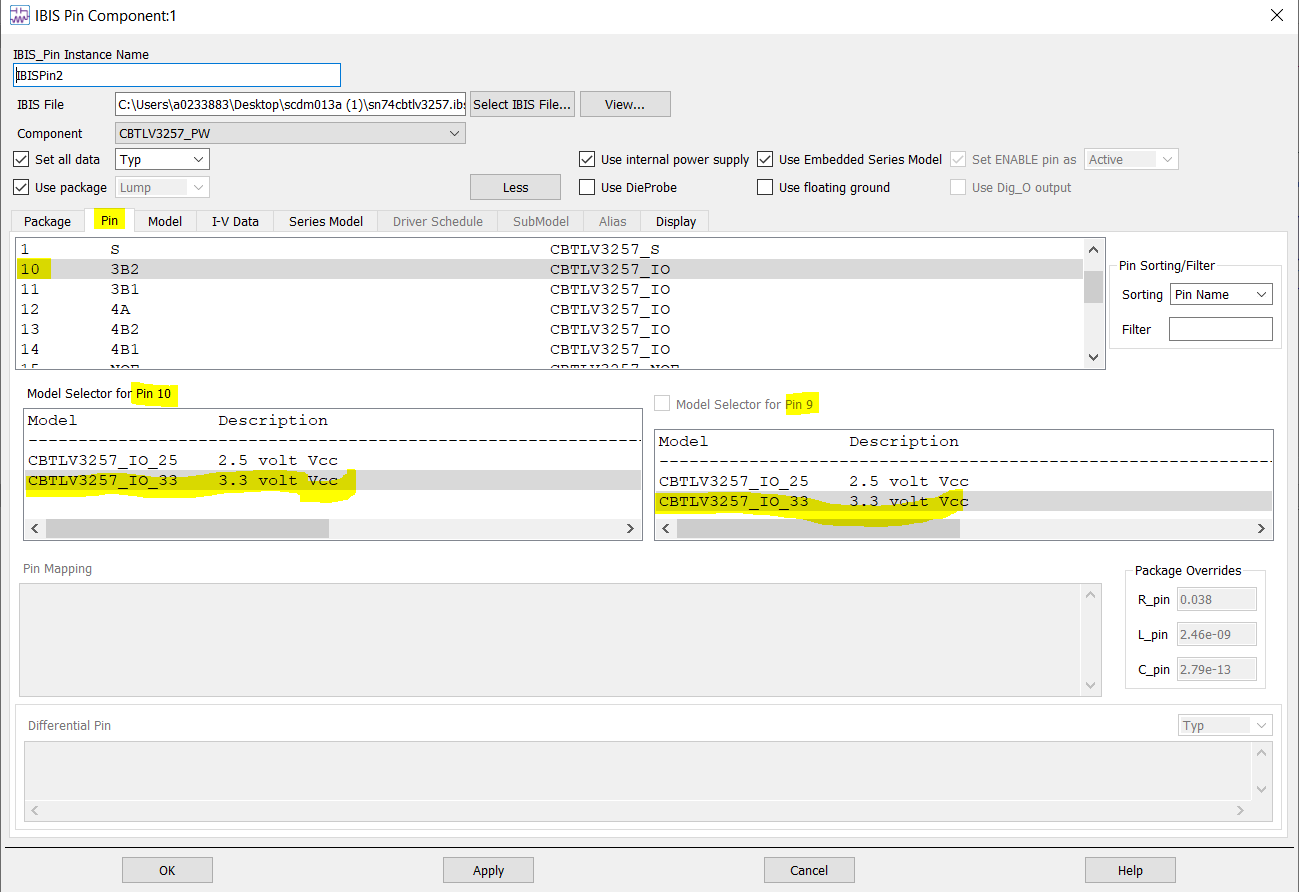This screenshot has height=892, width=1299.
Task: Open the Series Model tab
Action: (326, 221)
